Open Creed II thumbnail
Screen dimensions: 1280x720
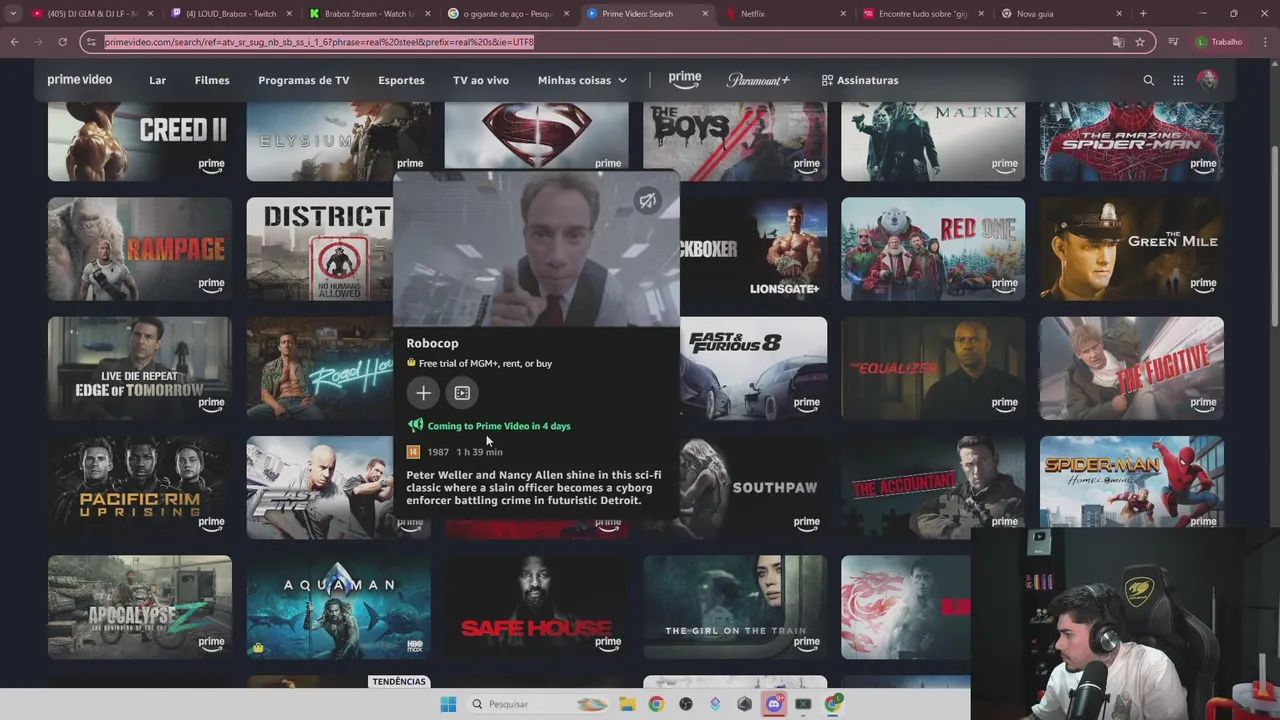coord(139,141)
